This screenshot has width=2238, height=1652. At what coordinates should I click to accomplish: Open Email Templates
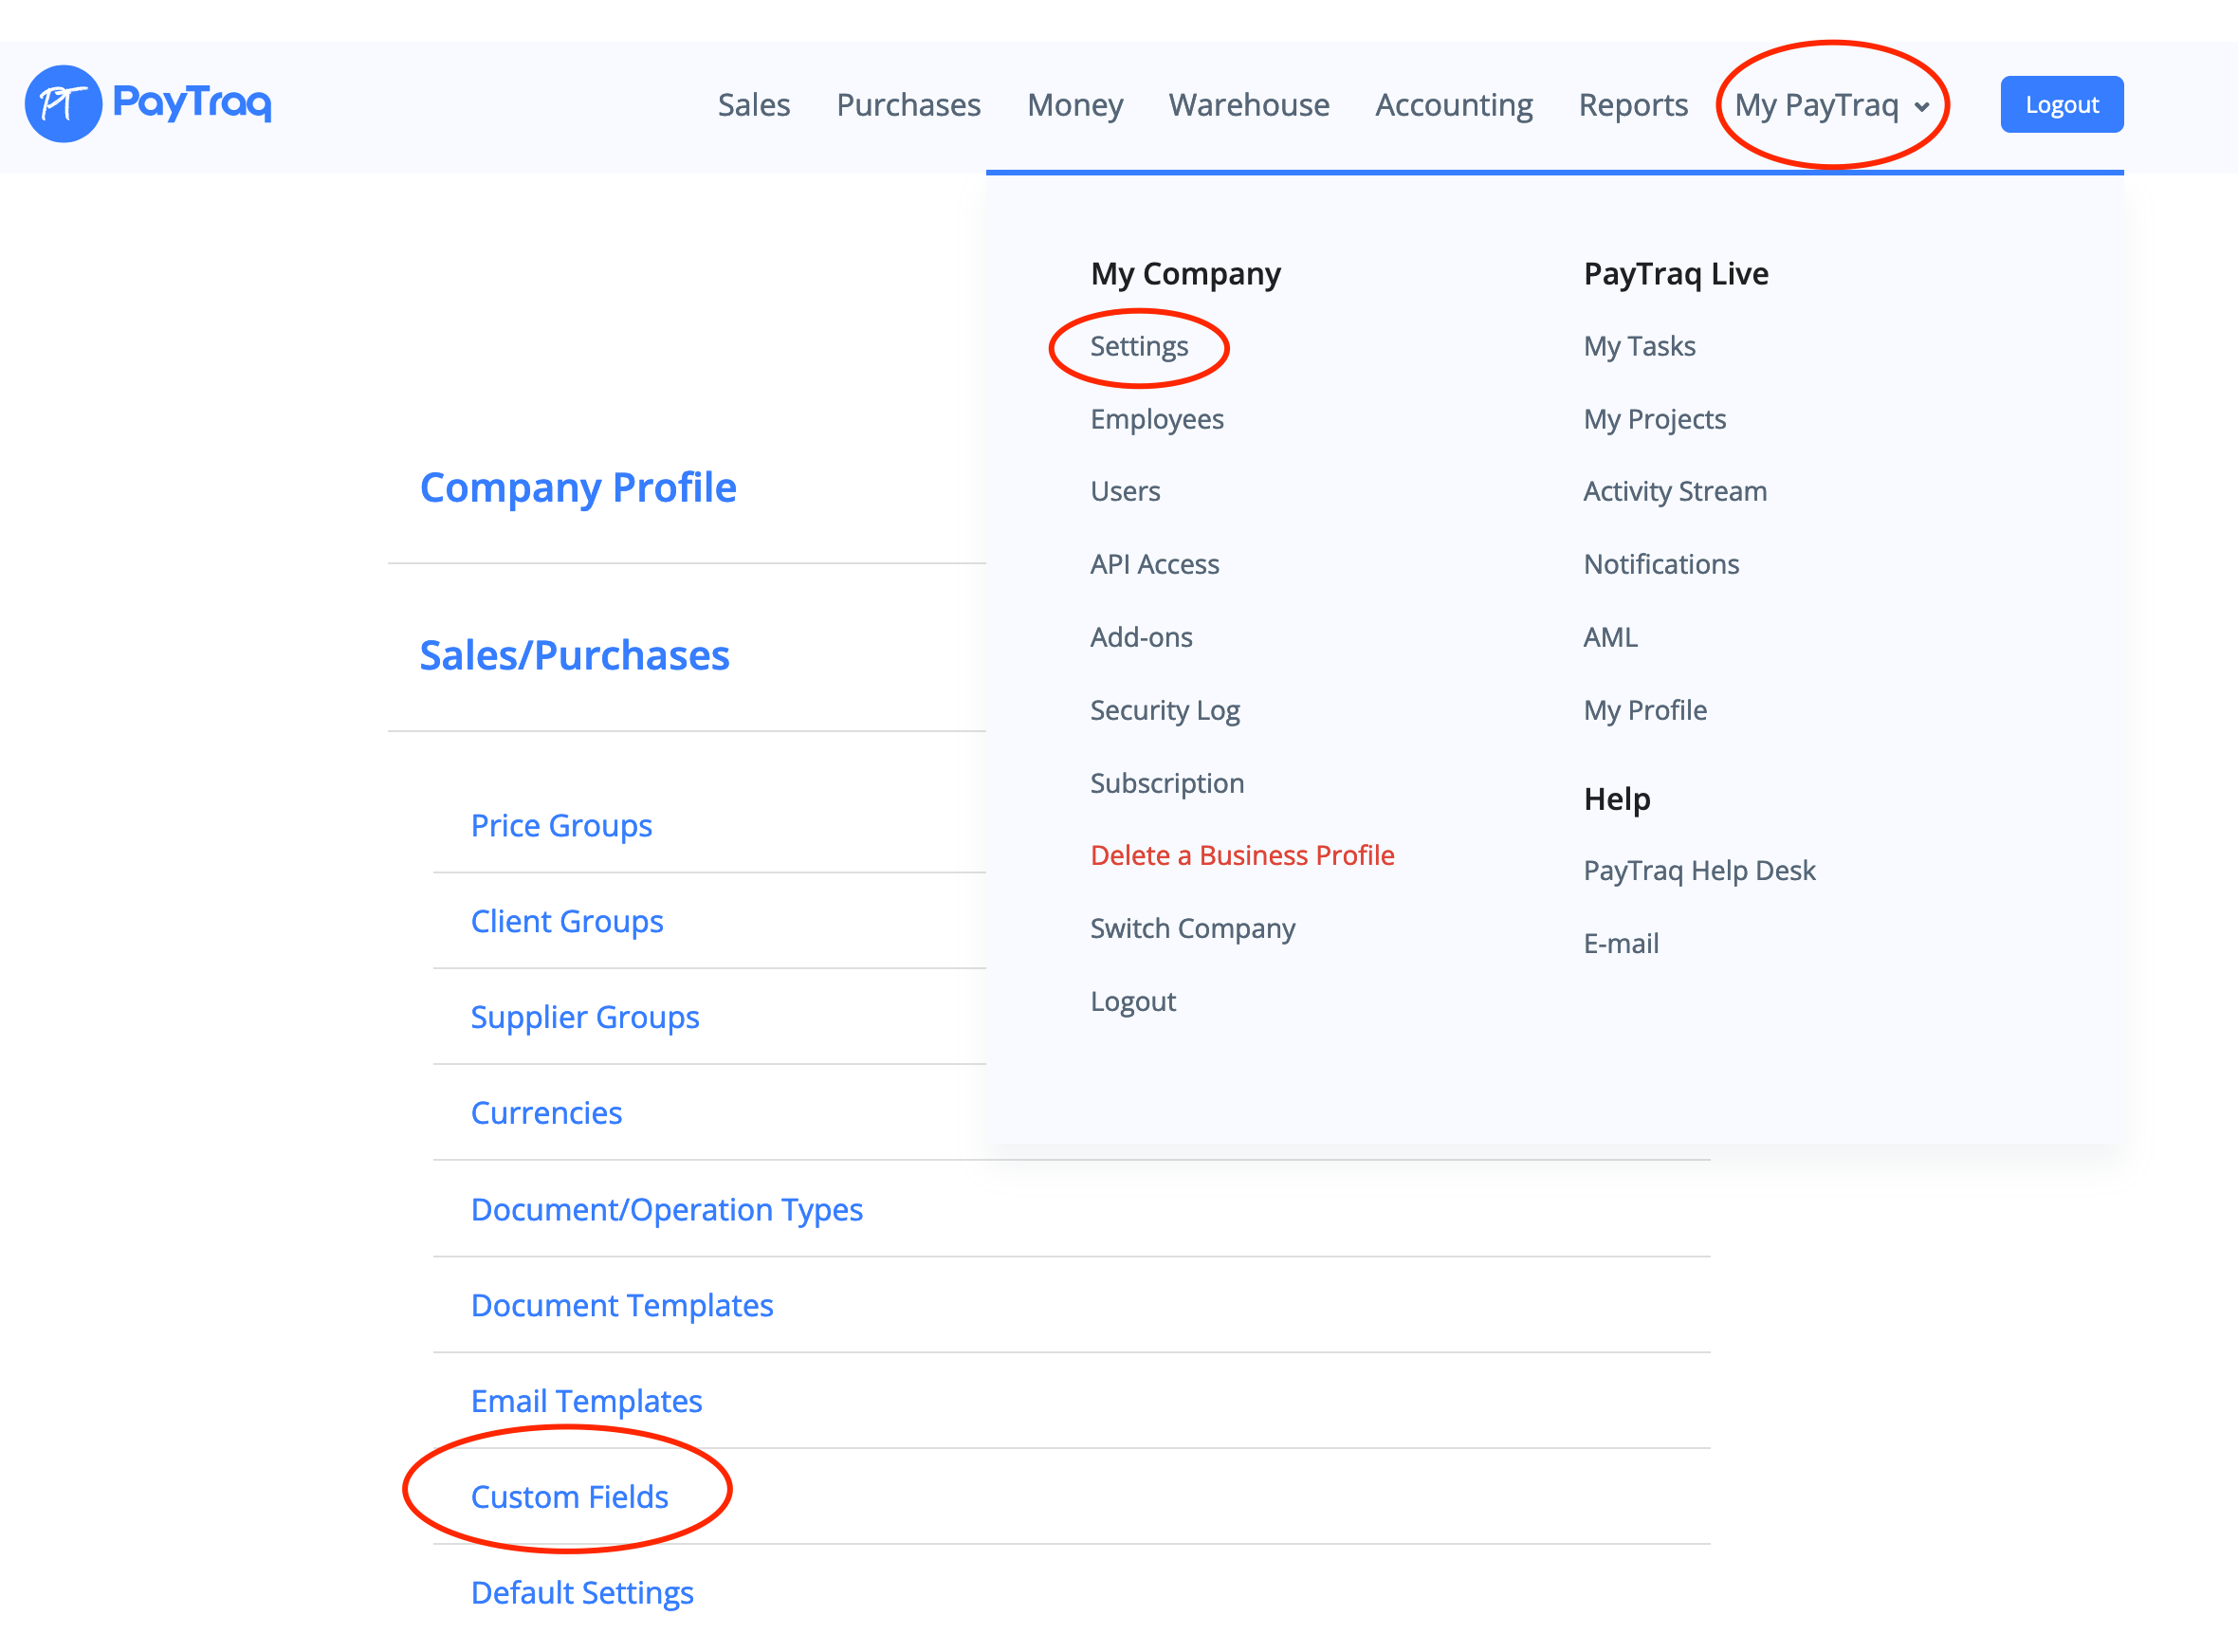click(586, 1401)
